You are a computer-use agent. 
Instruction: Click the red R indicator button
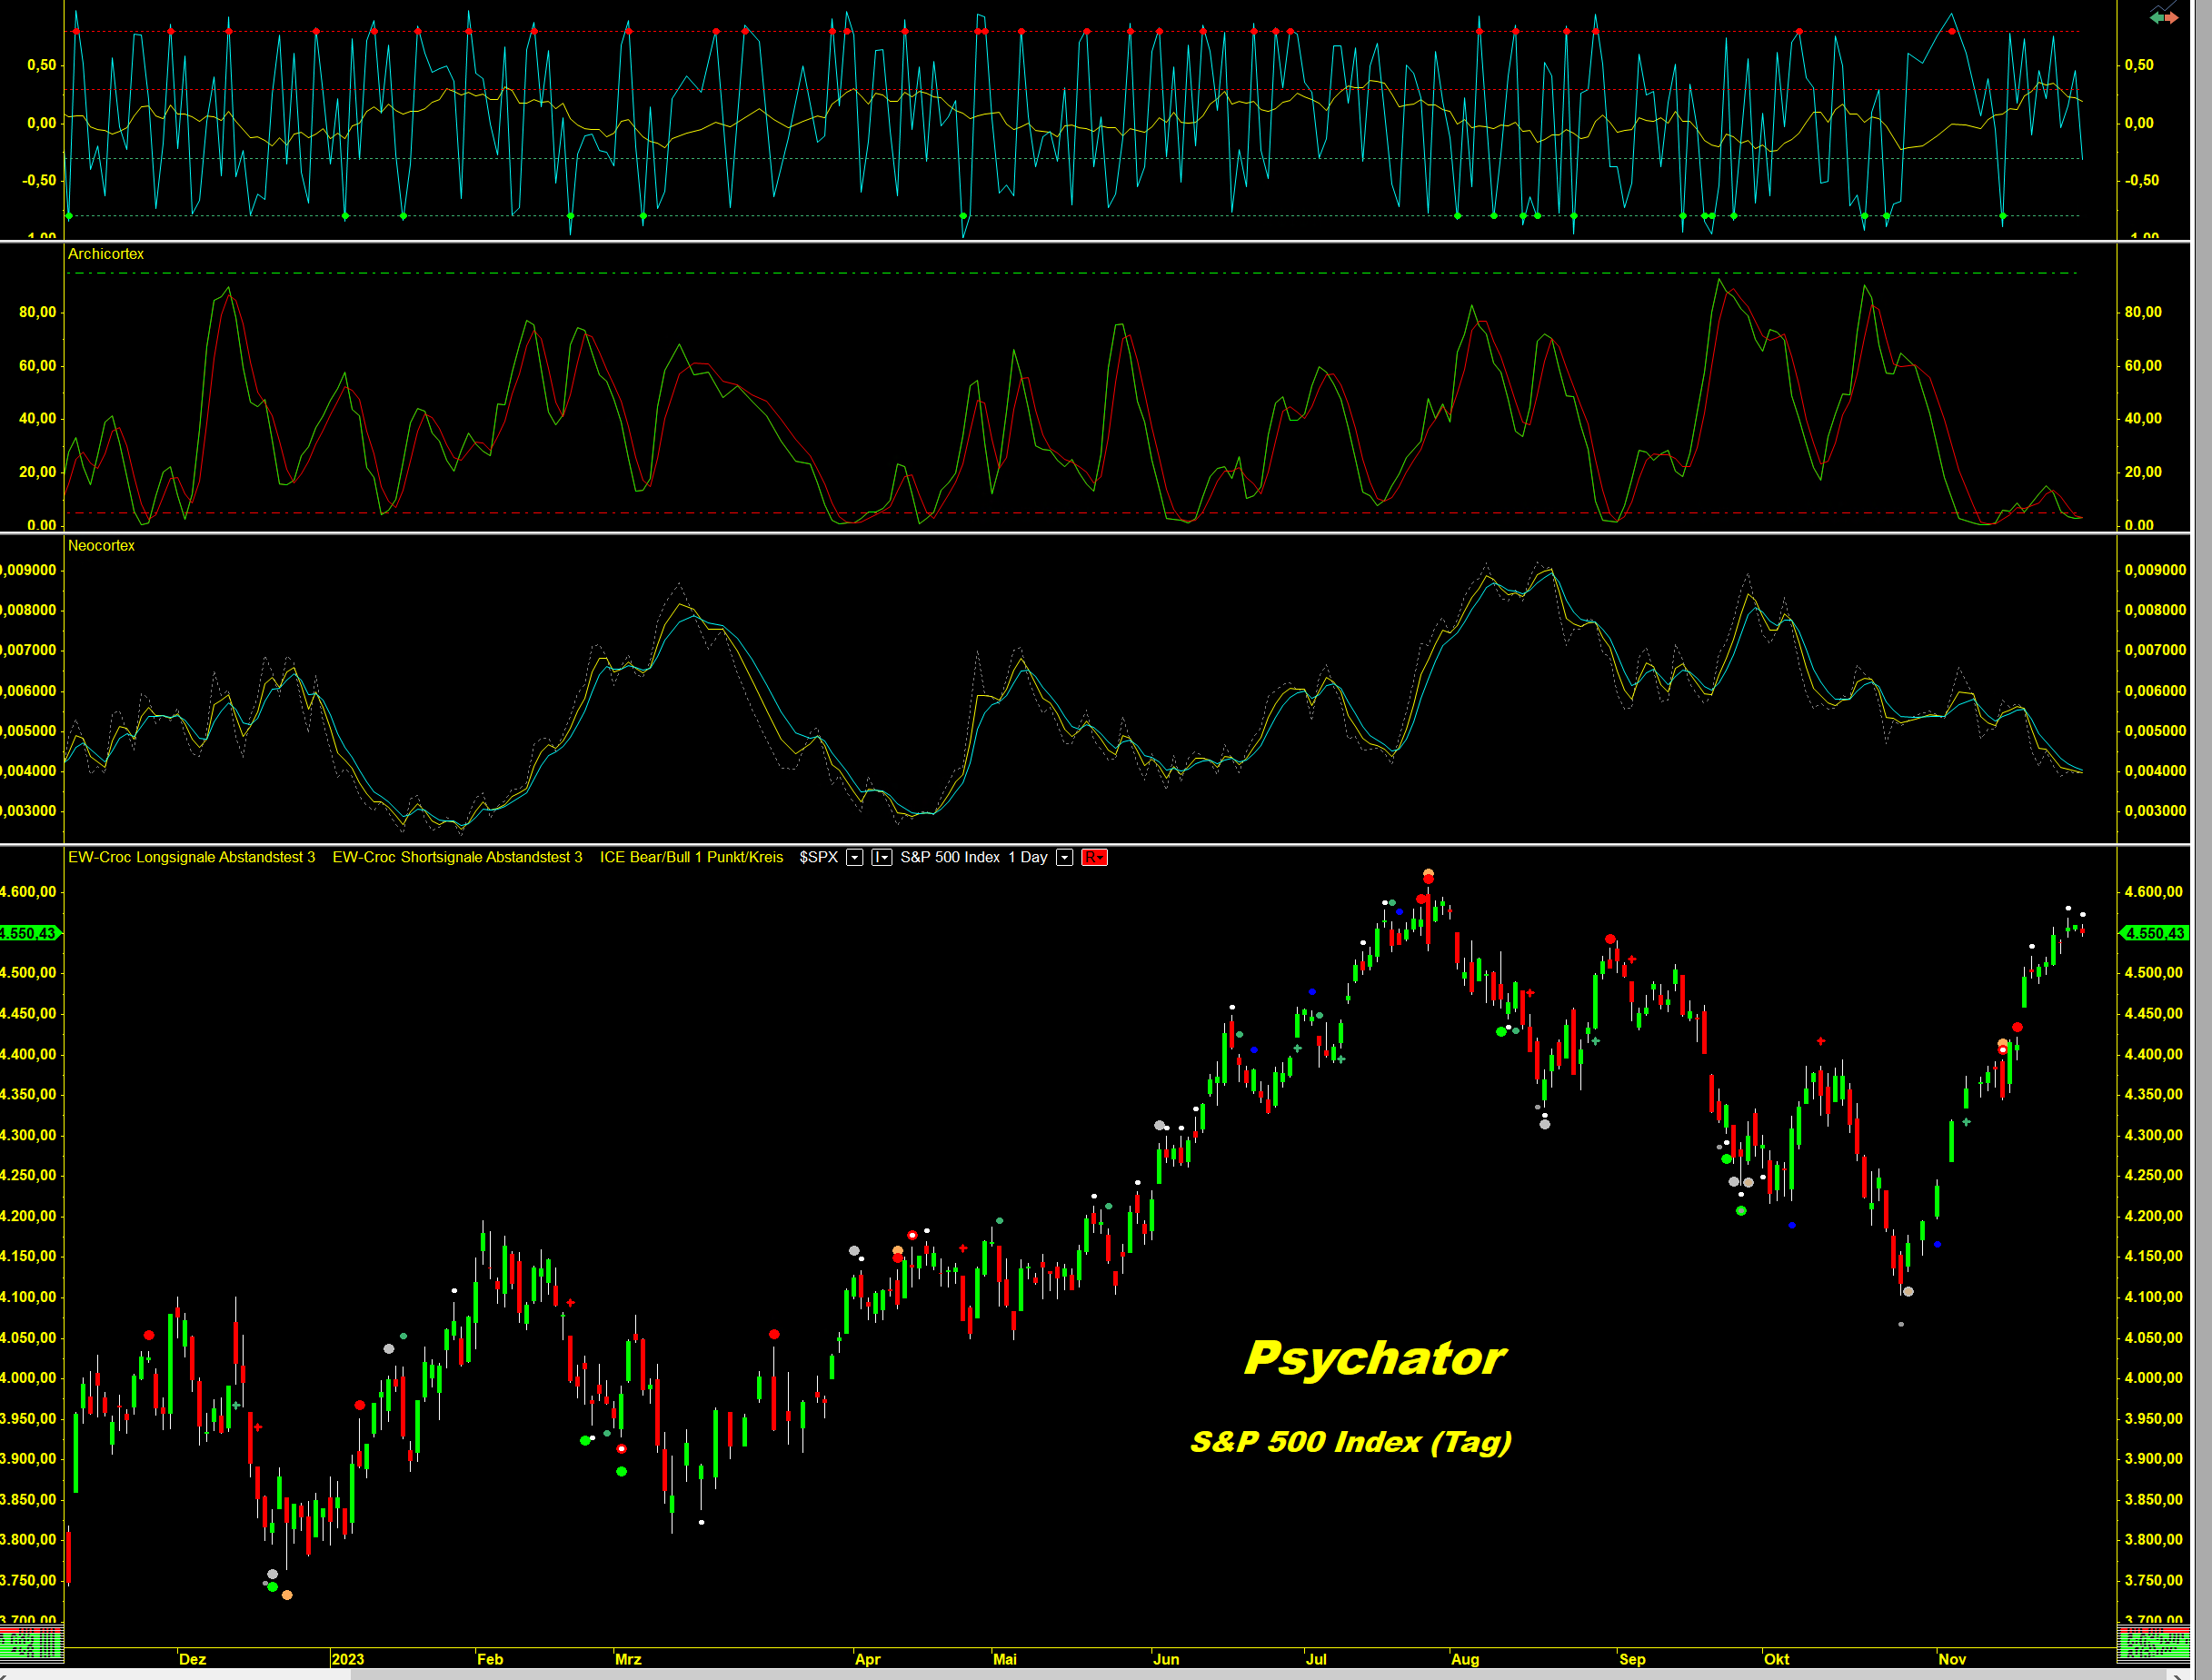(x=1094, y=857)
